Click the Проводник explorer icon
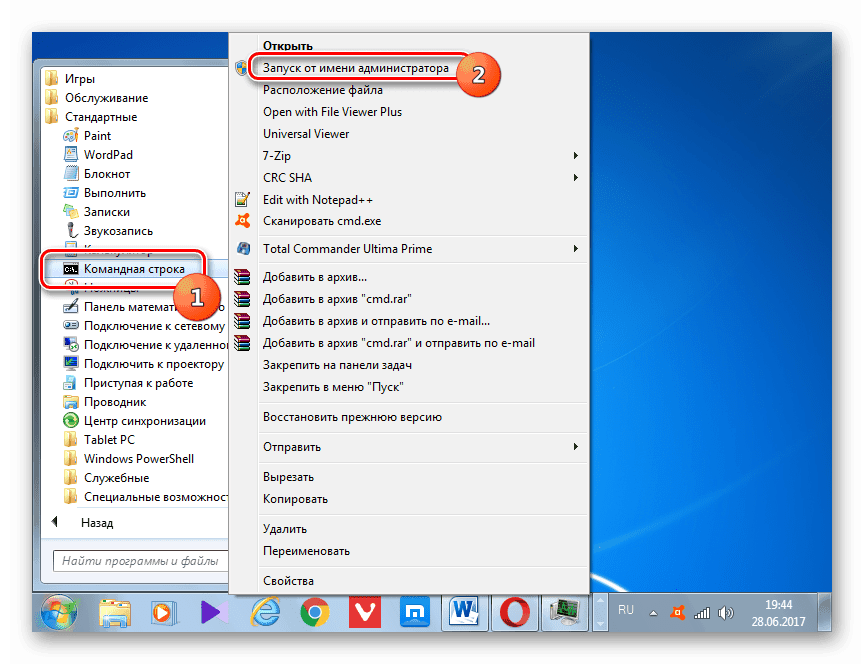This screenshot has height=664, width=864. (x=71, y=402)
